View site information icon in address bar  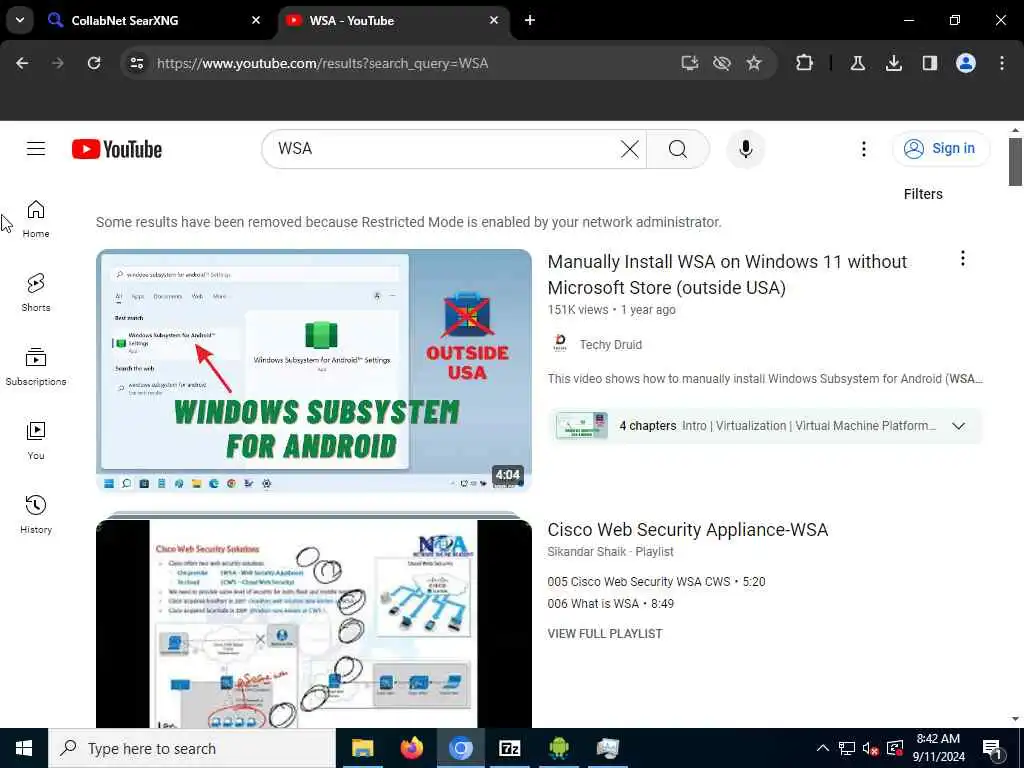click(x=137, y=63)
